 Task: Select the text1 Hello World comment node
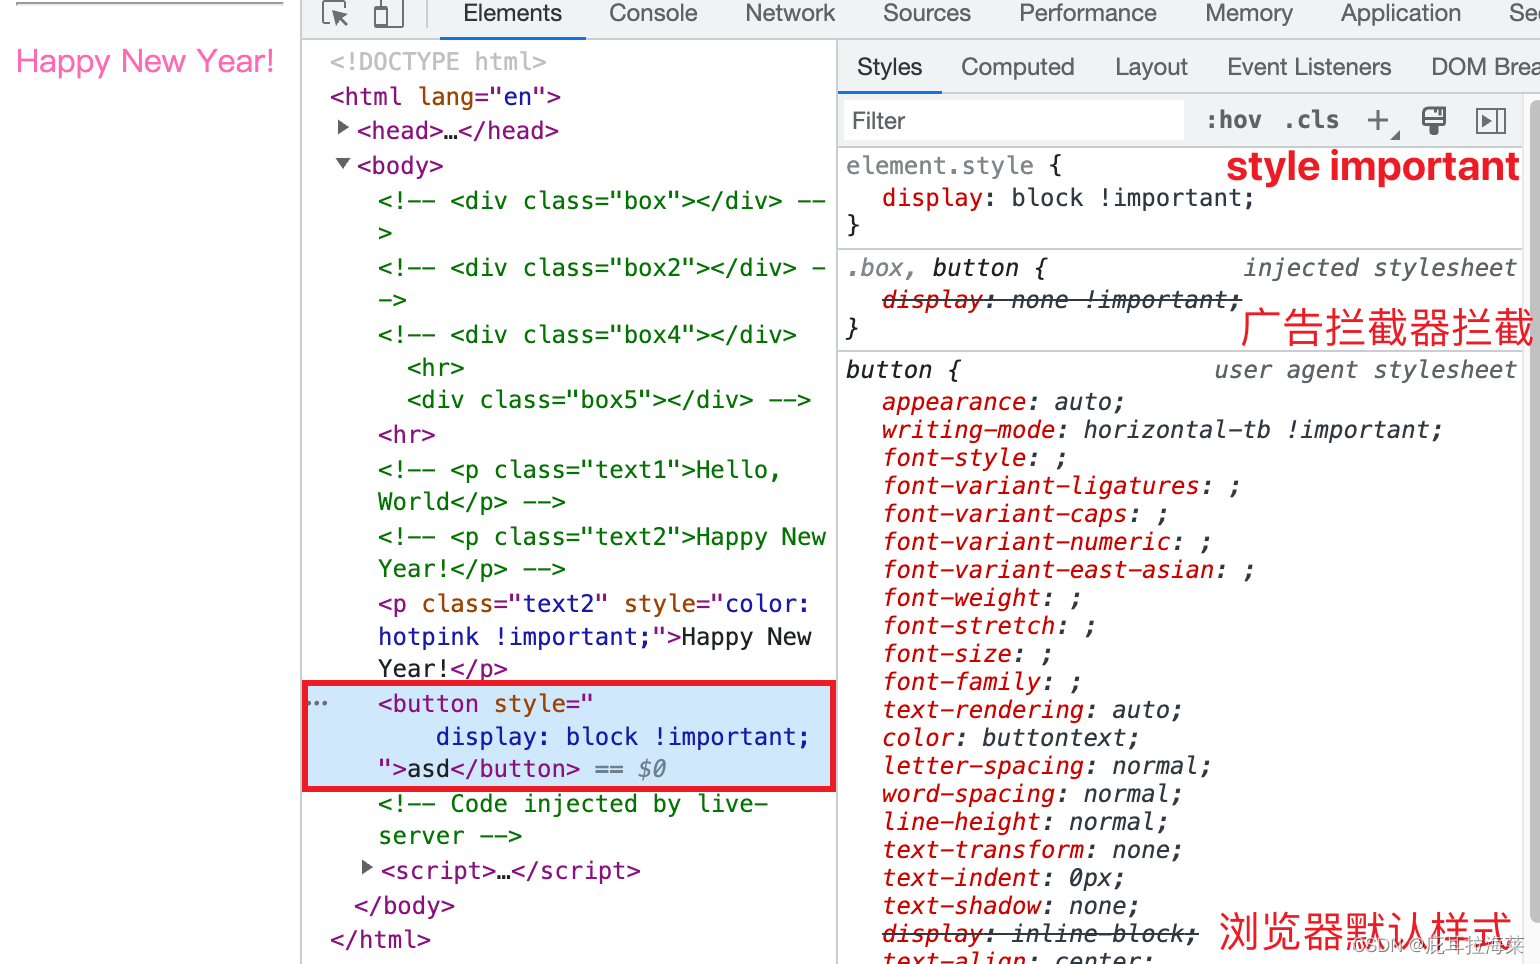pos(579,485)
